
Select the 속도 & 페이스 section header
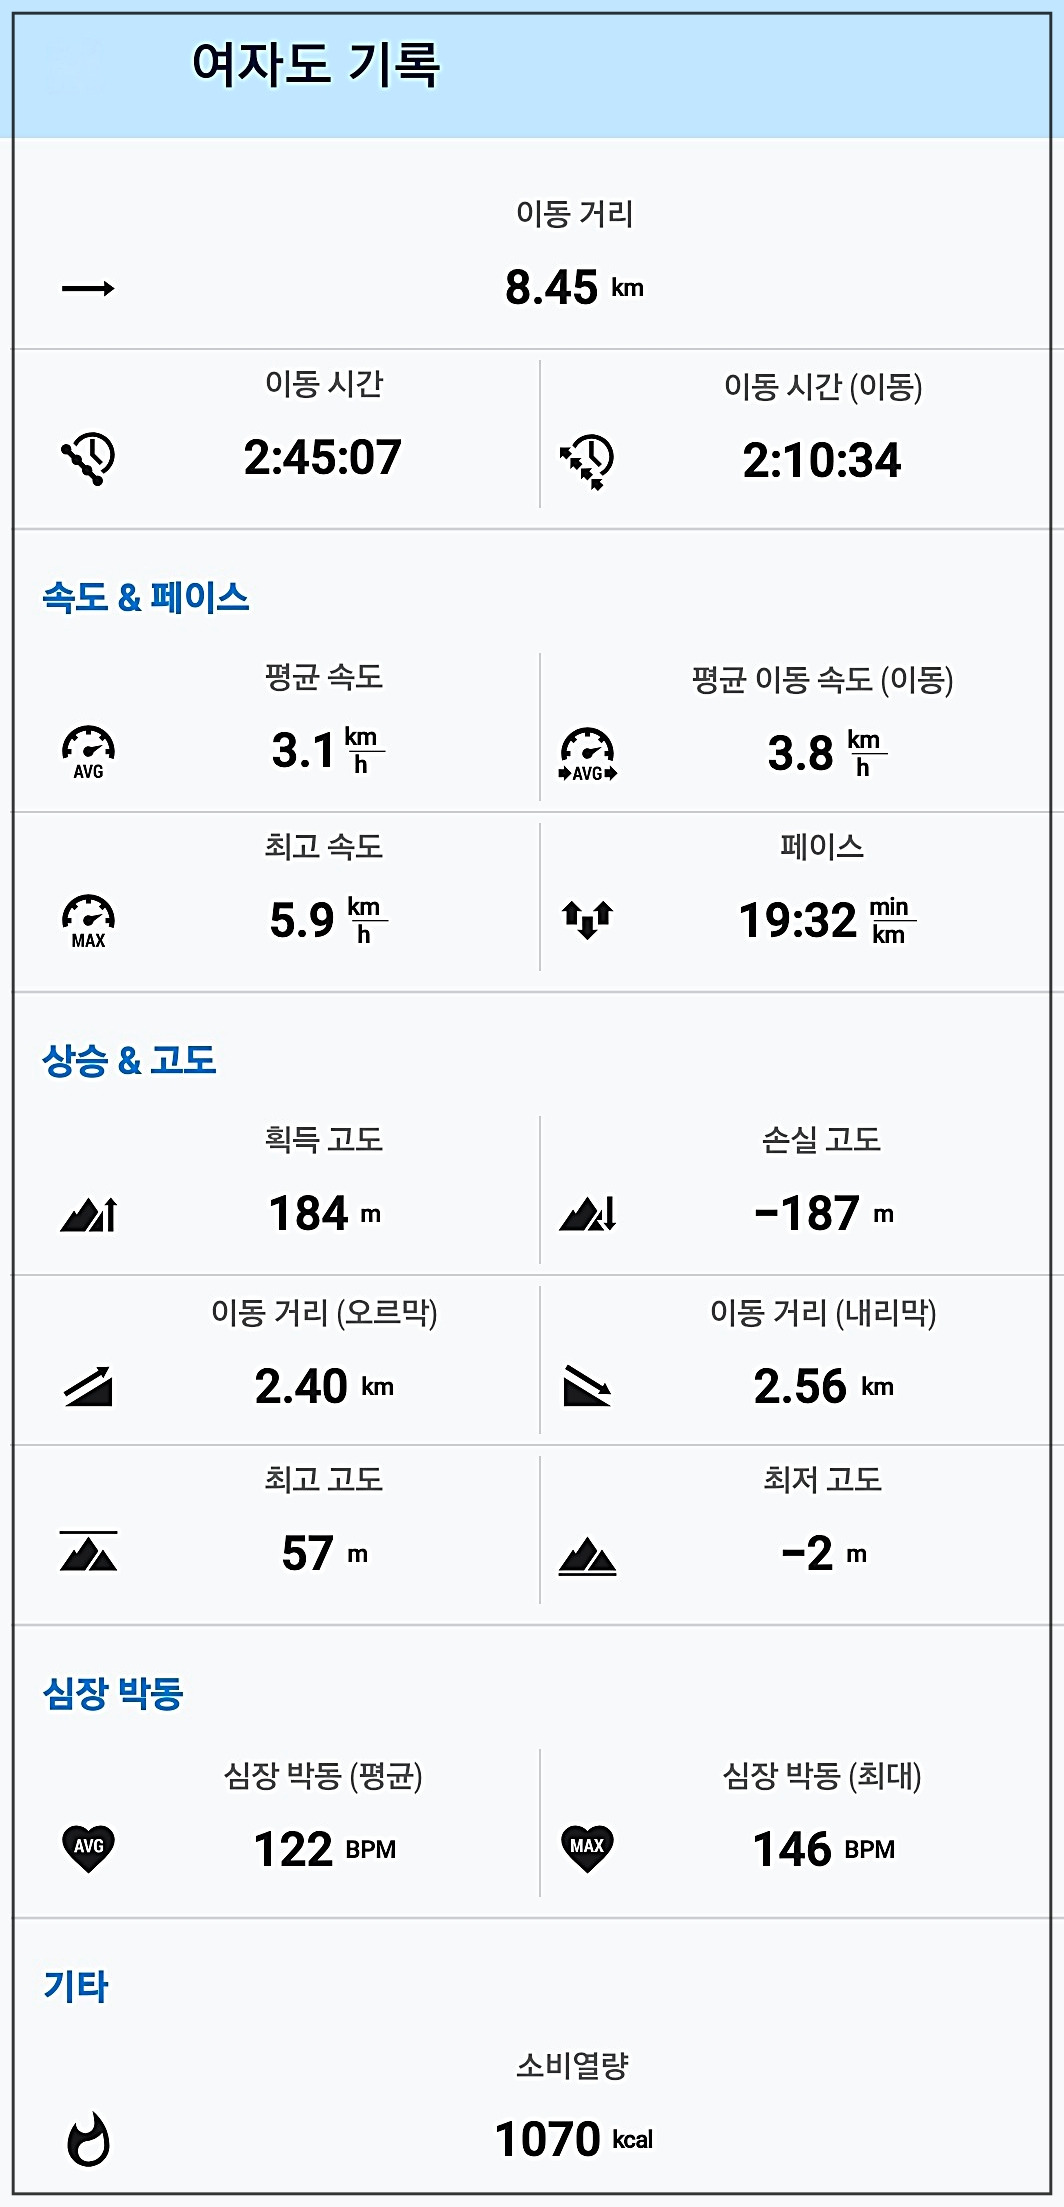(x=146, y=598)
